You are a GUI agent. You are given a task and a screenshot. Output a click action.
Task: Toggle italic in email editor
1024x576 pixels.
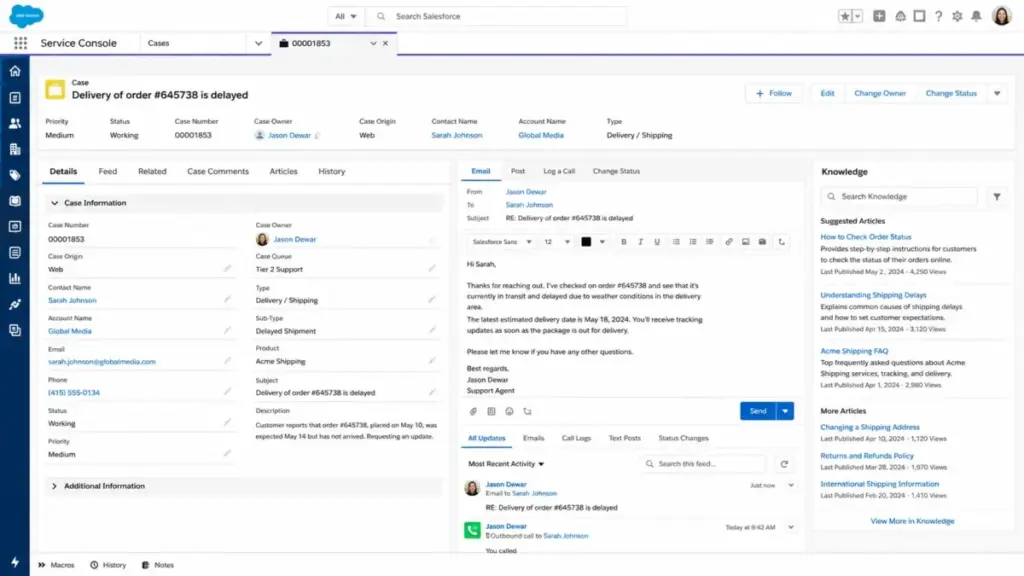pyautogui.click(x=640, y=242)
